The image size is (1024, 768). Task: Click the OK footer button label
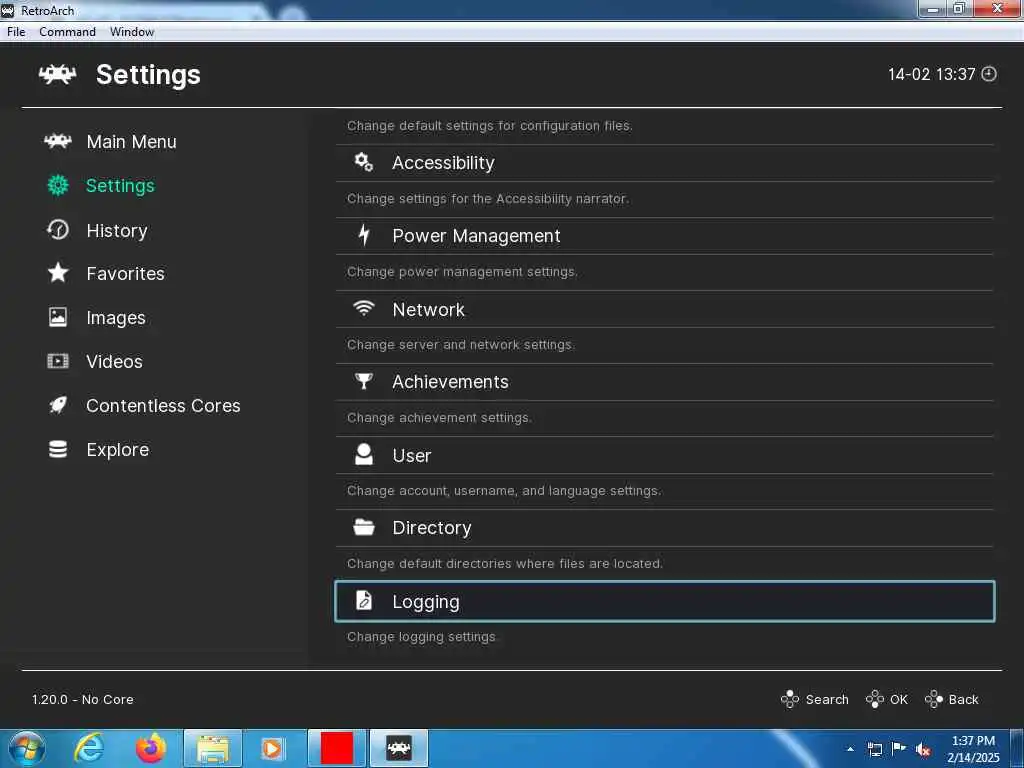tap(899, 699)
